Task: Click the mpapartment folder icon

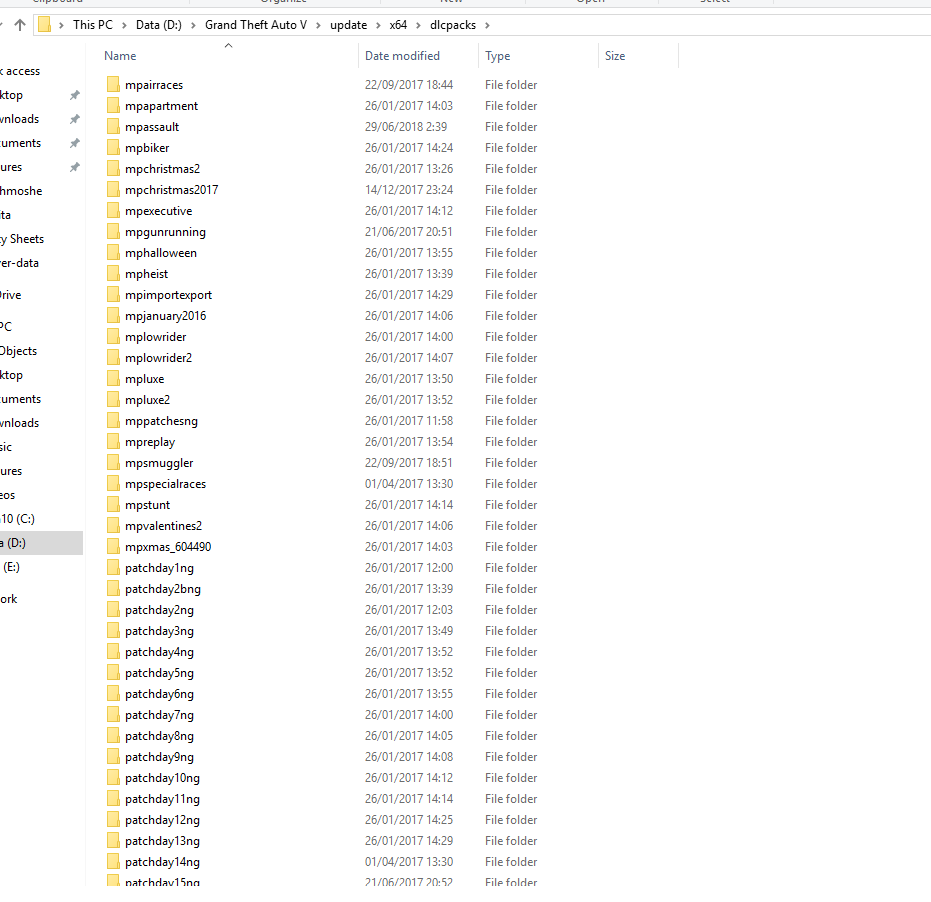Action: point(113,106)
